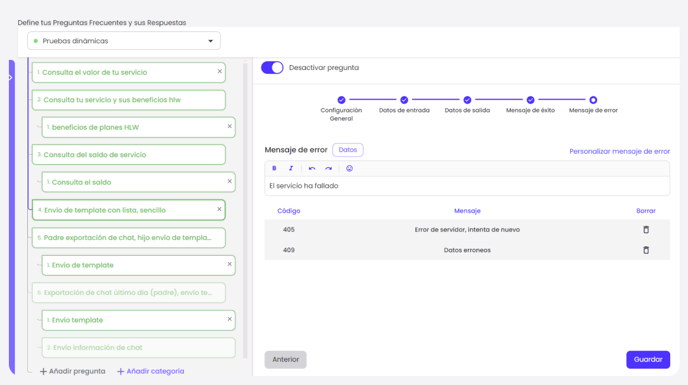This screenshot has height=385, width=688.
Task: Select question 'Consulta del saldo de servicio'
Action: click(129, 155)
